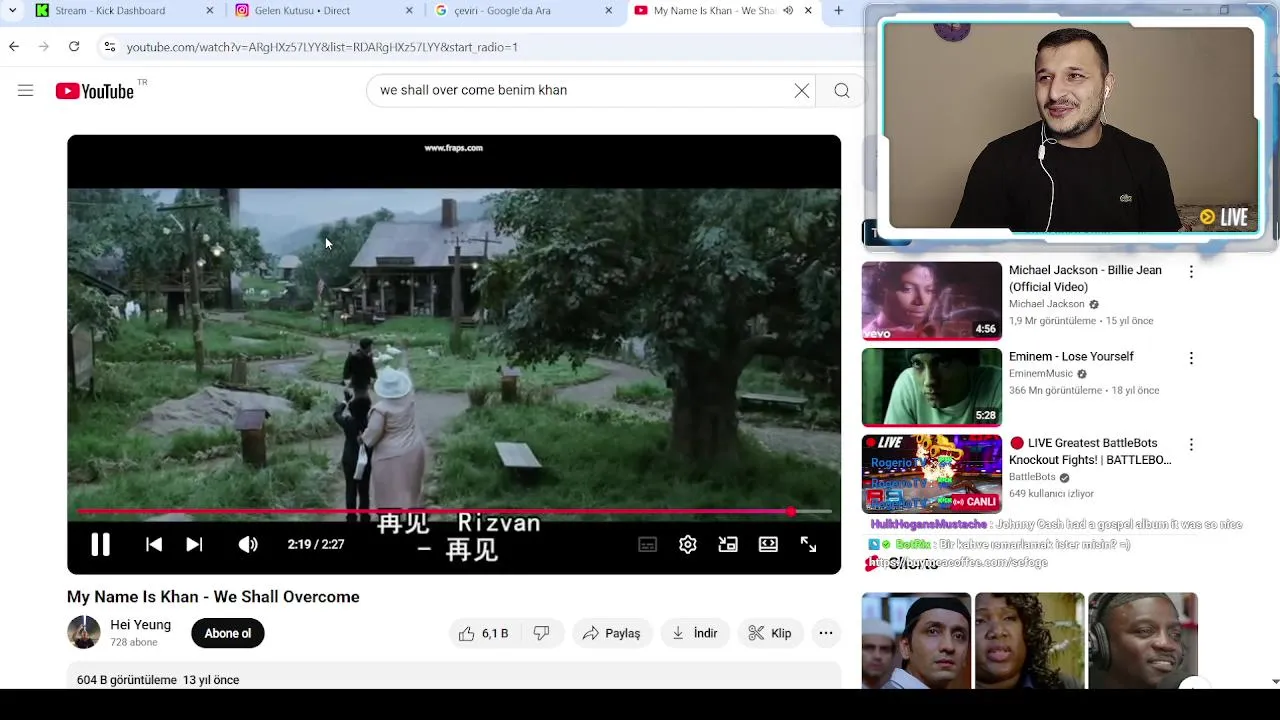Select the video title My Name Is Khan
1280x720 pixels.
pos(213,597)
